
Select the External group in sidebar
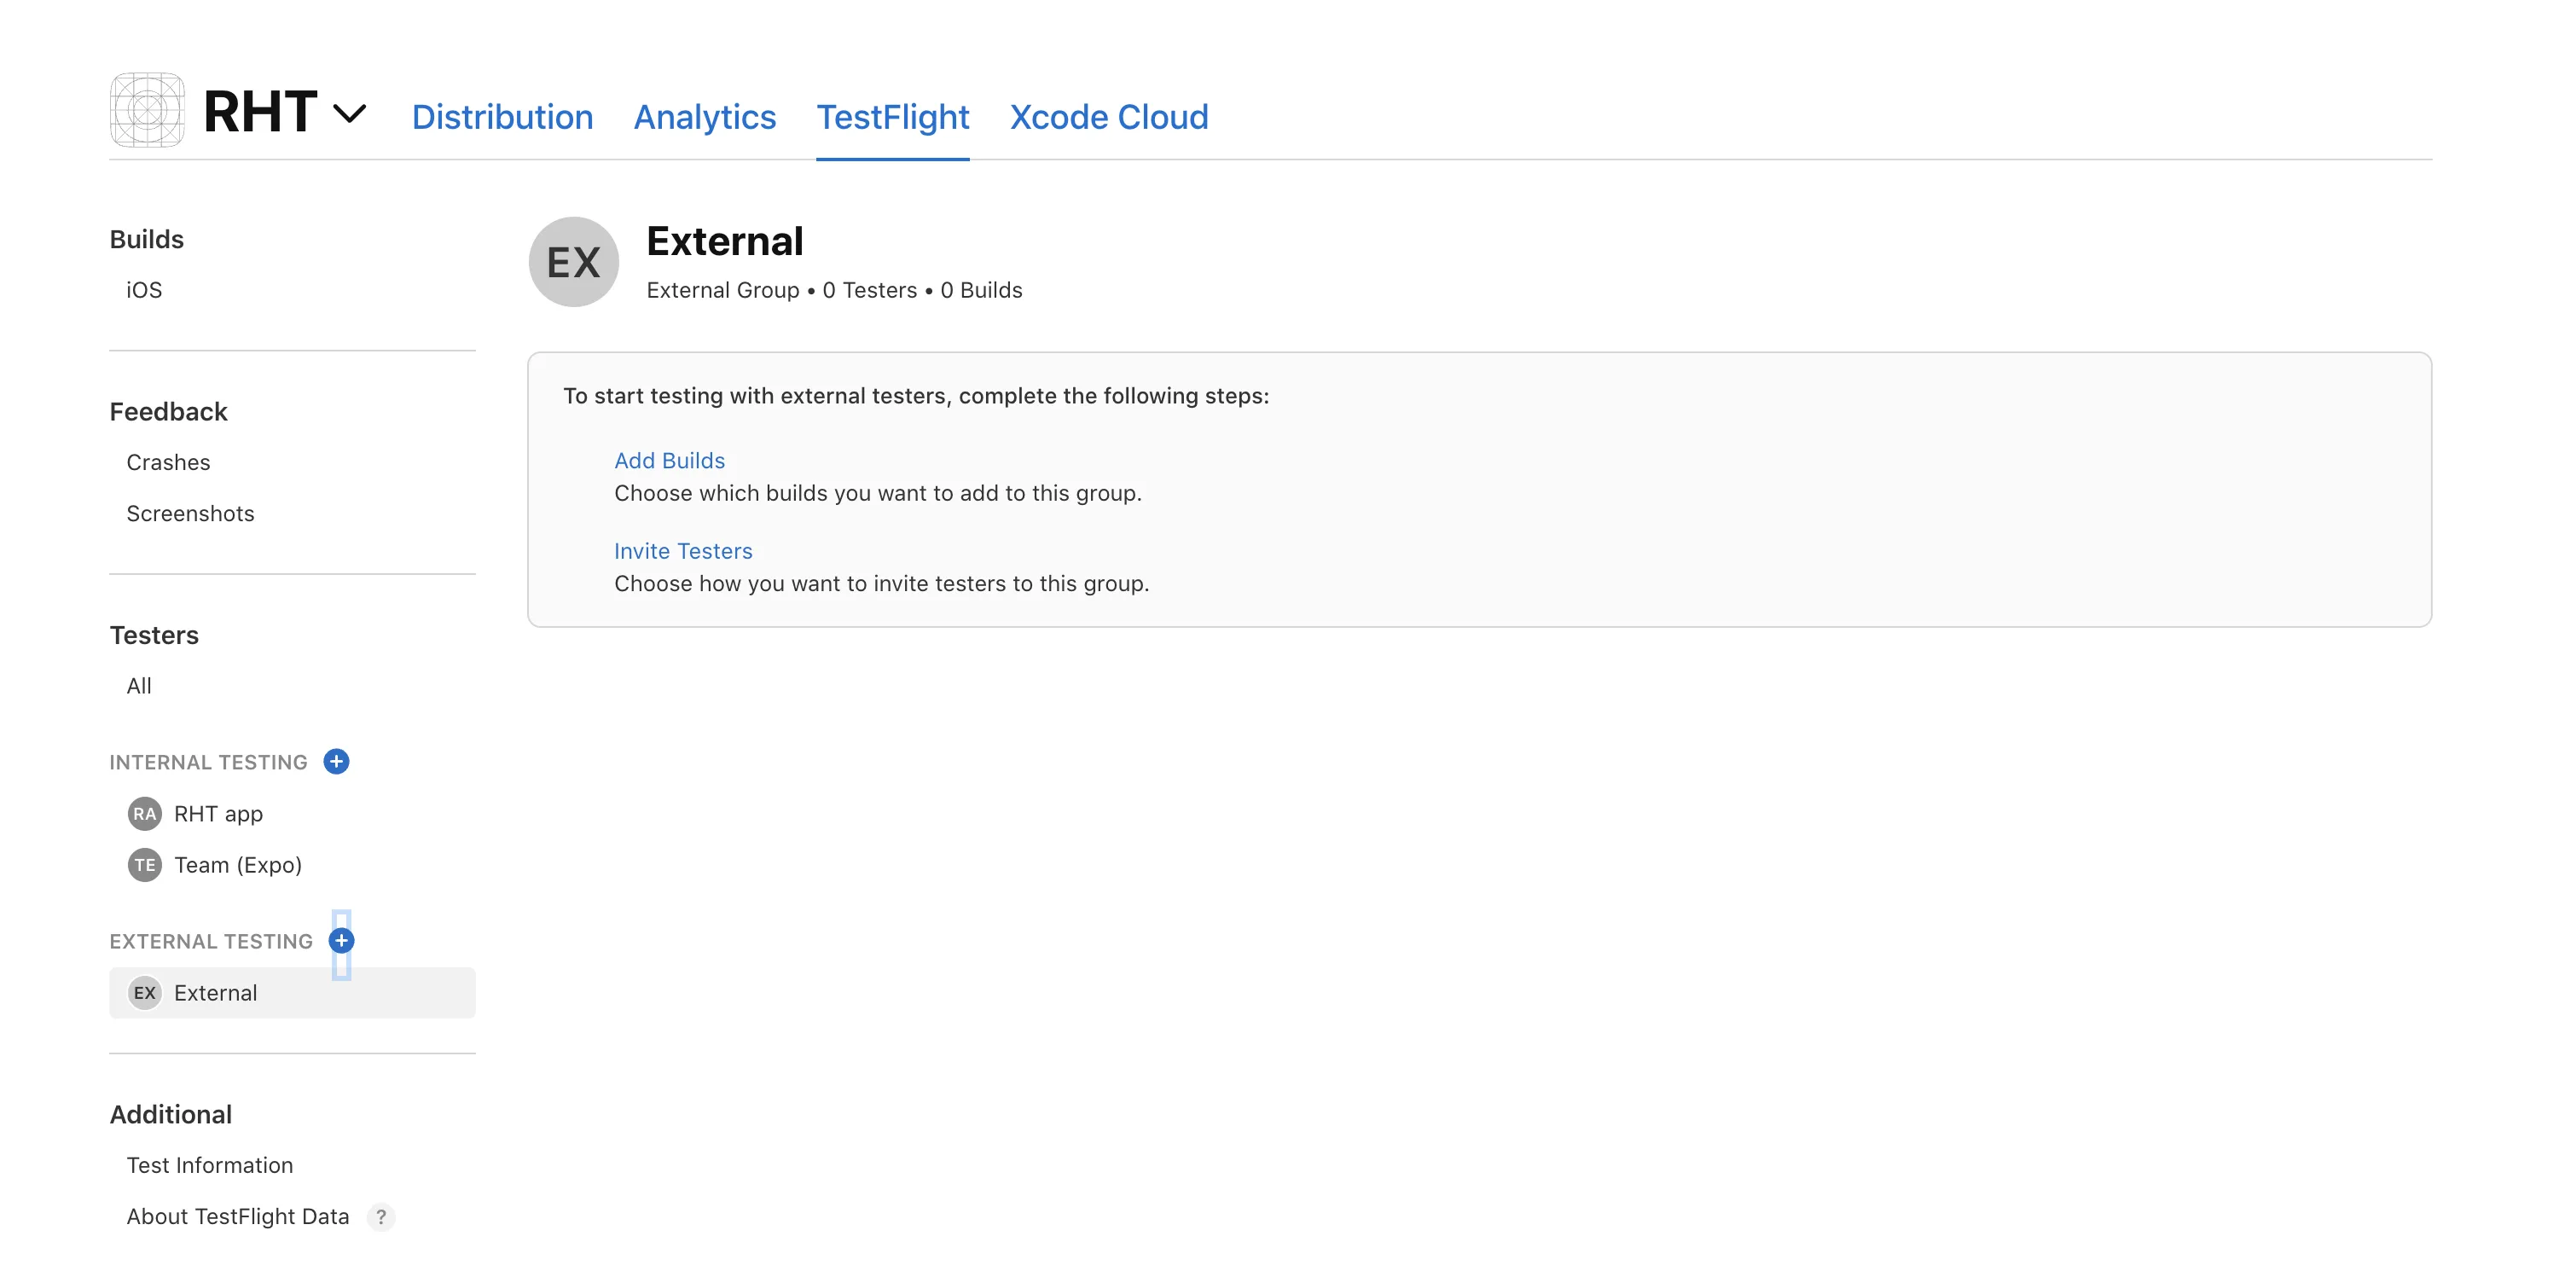[292, 993]
